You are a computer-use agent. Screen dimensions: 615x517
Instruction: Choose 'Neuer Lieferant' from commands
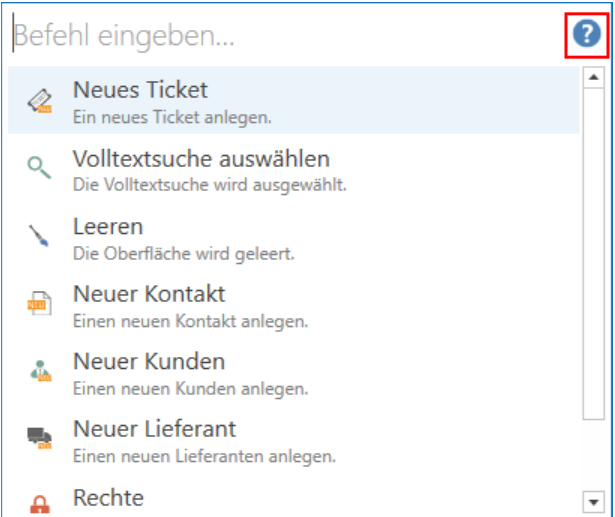[154, 429]
